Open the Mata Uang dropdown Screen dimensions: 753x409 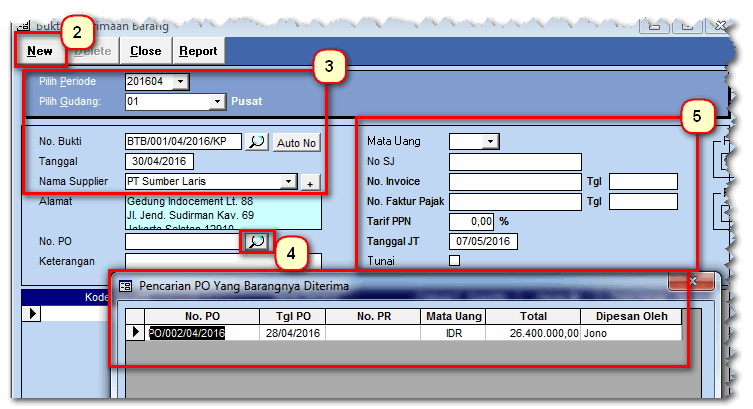click(490, 142)
